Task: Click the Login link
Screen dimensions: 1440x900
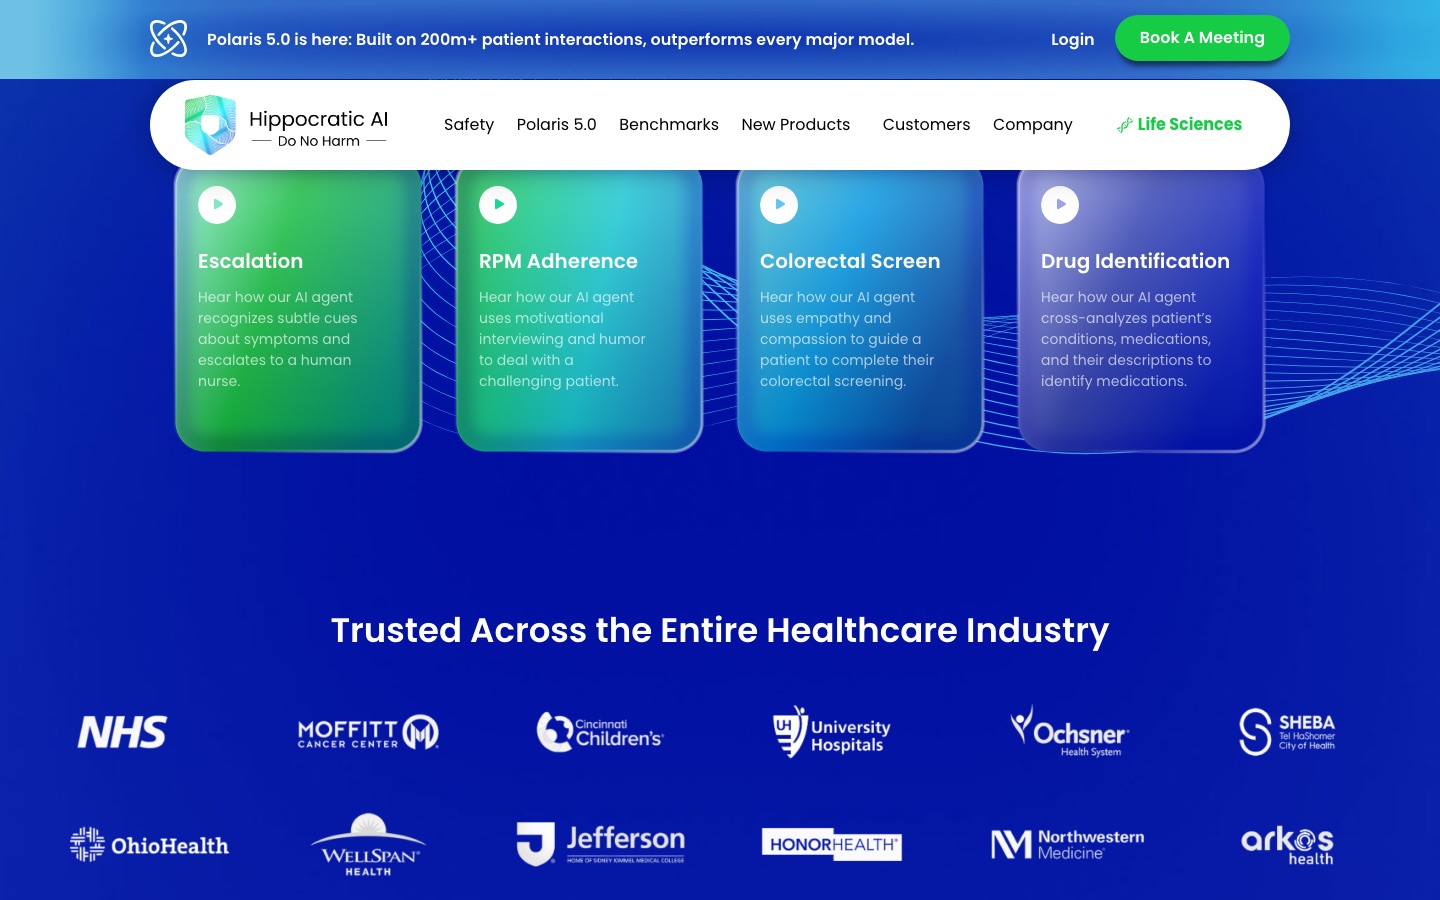Action: 1072,39
